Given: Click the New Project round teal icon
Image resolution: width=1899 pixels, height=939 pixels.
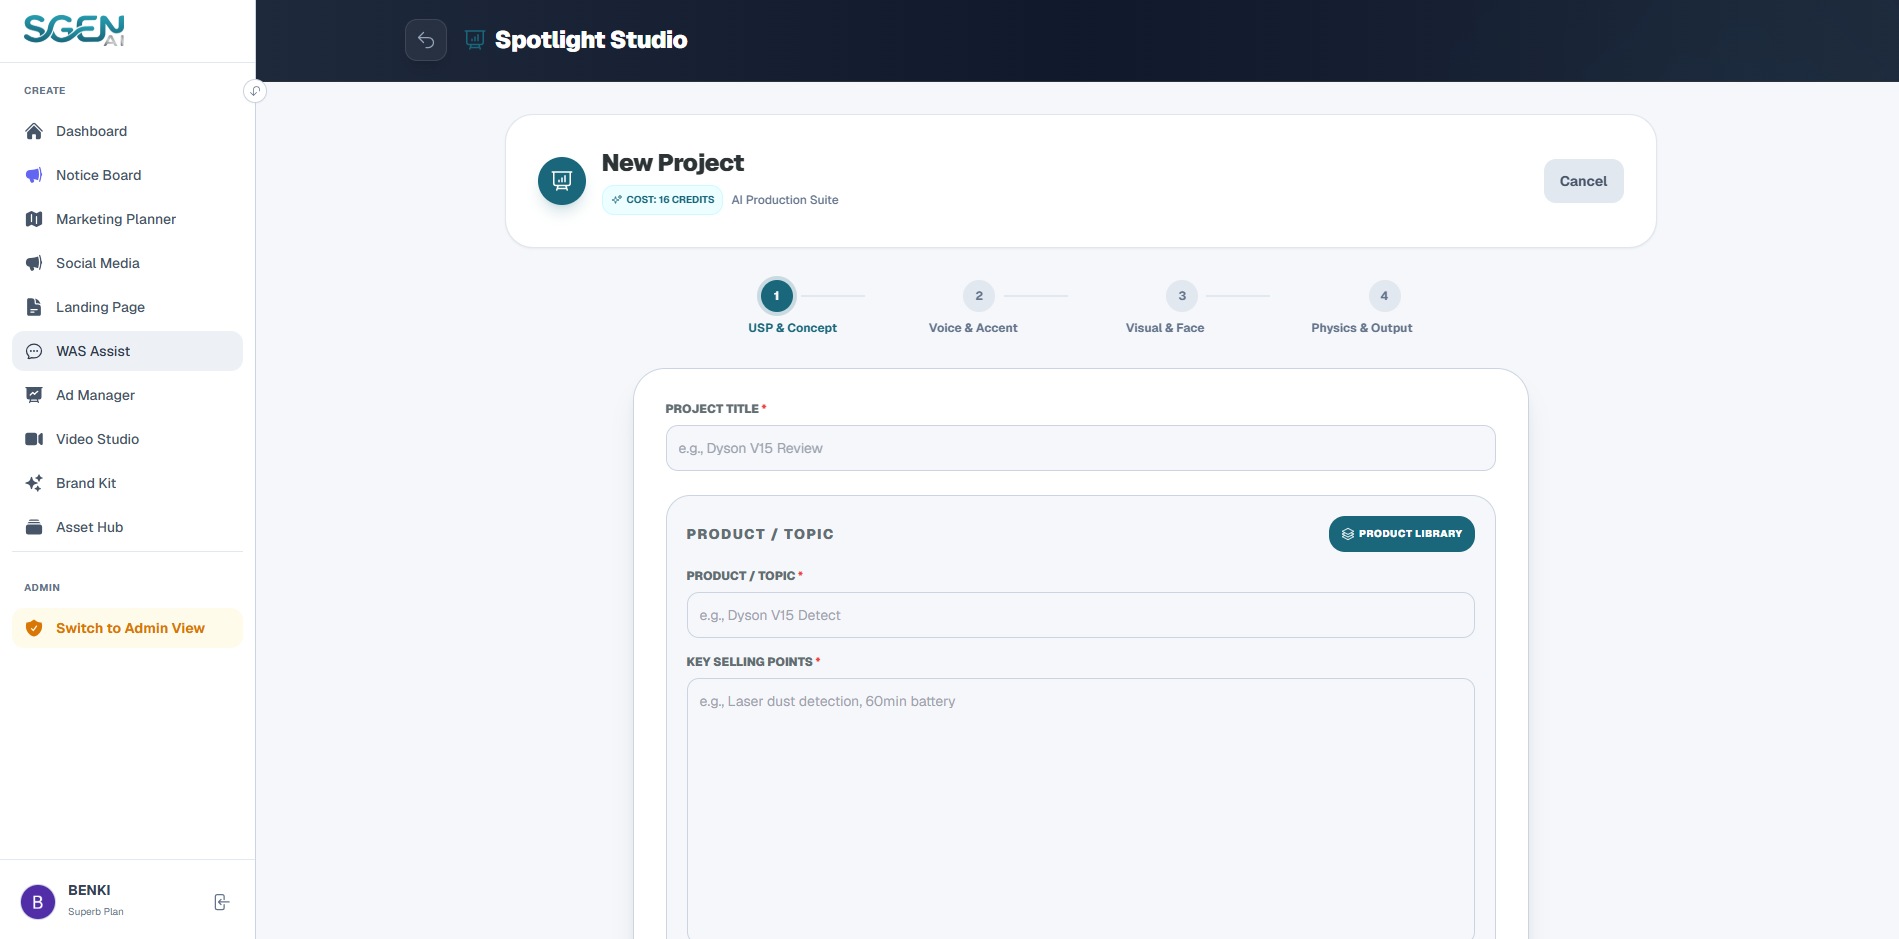Looking at the screenshot, I should pos(562,181).
